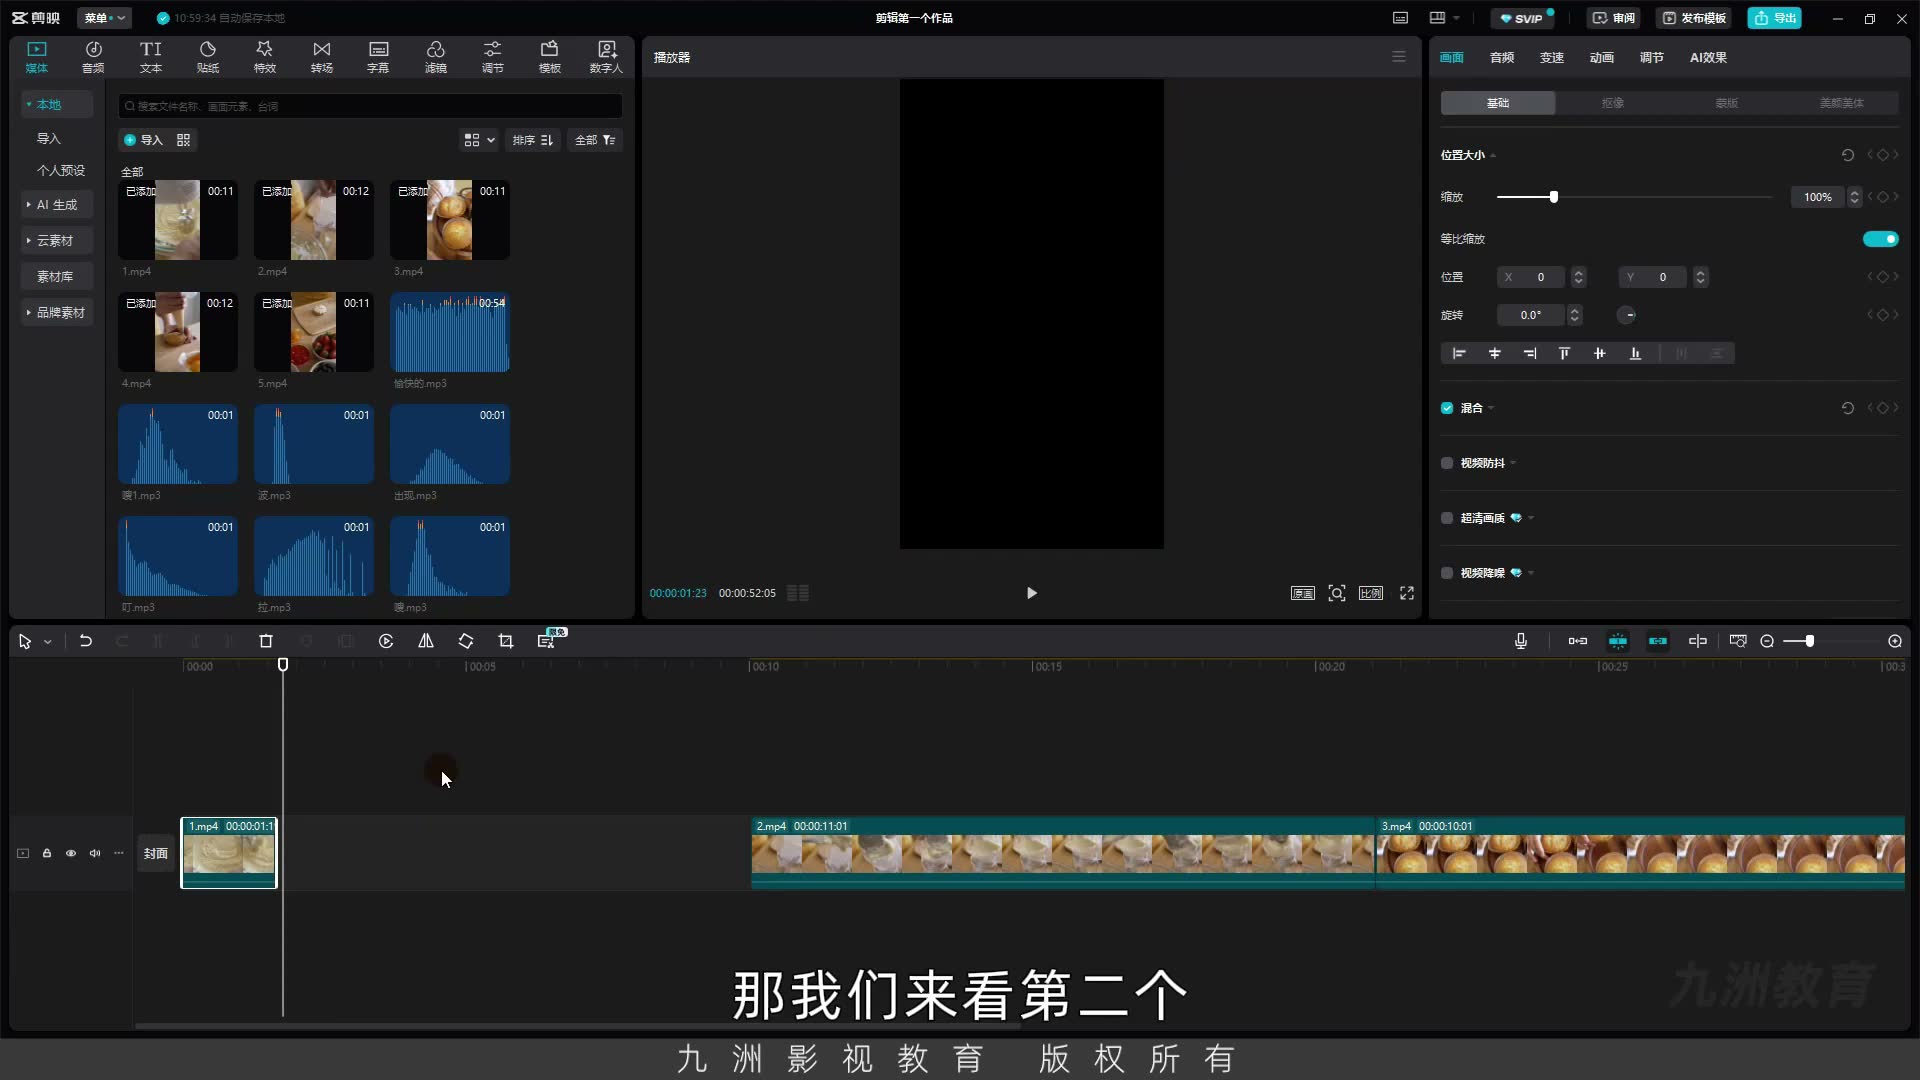Open the selection tool dropdown arrow
This screenshot has height=1080, width=1920.
(48, 642)
